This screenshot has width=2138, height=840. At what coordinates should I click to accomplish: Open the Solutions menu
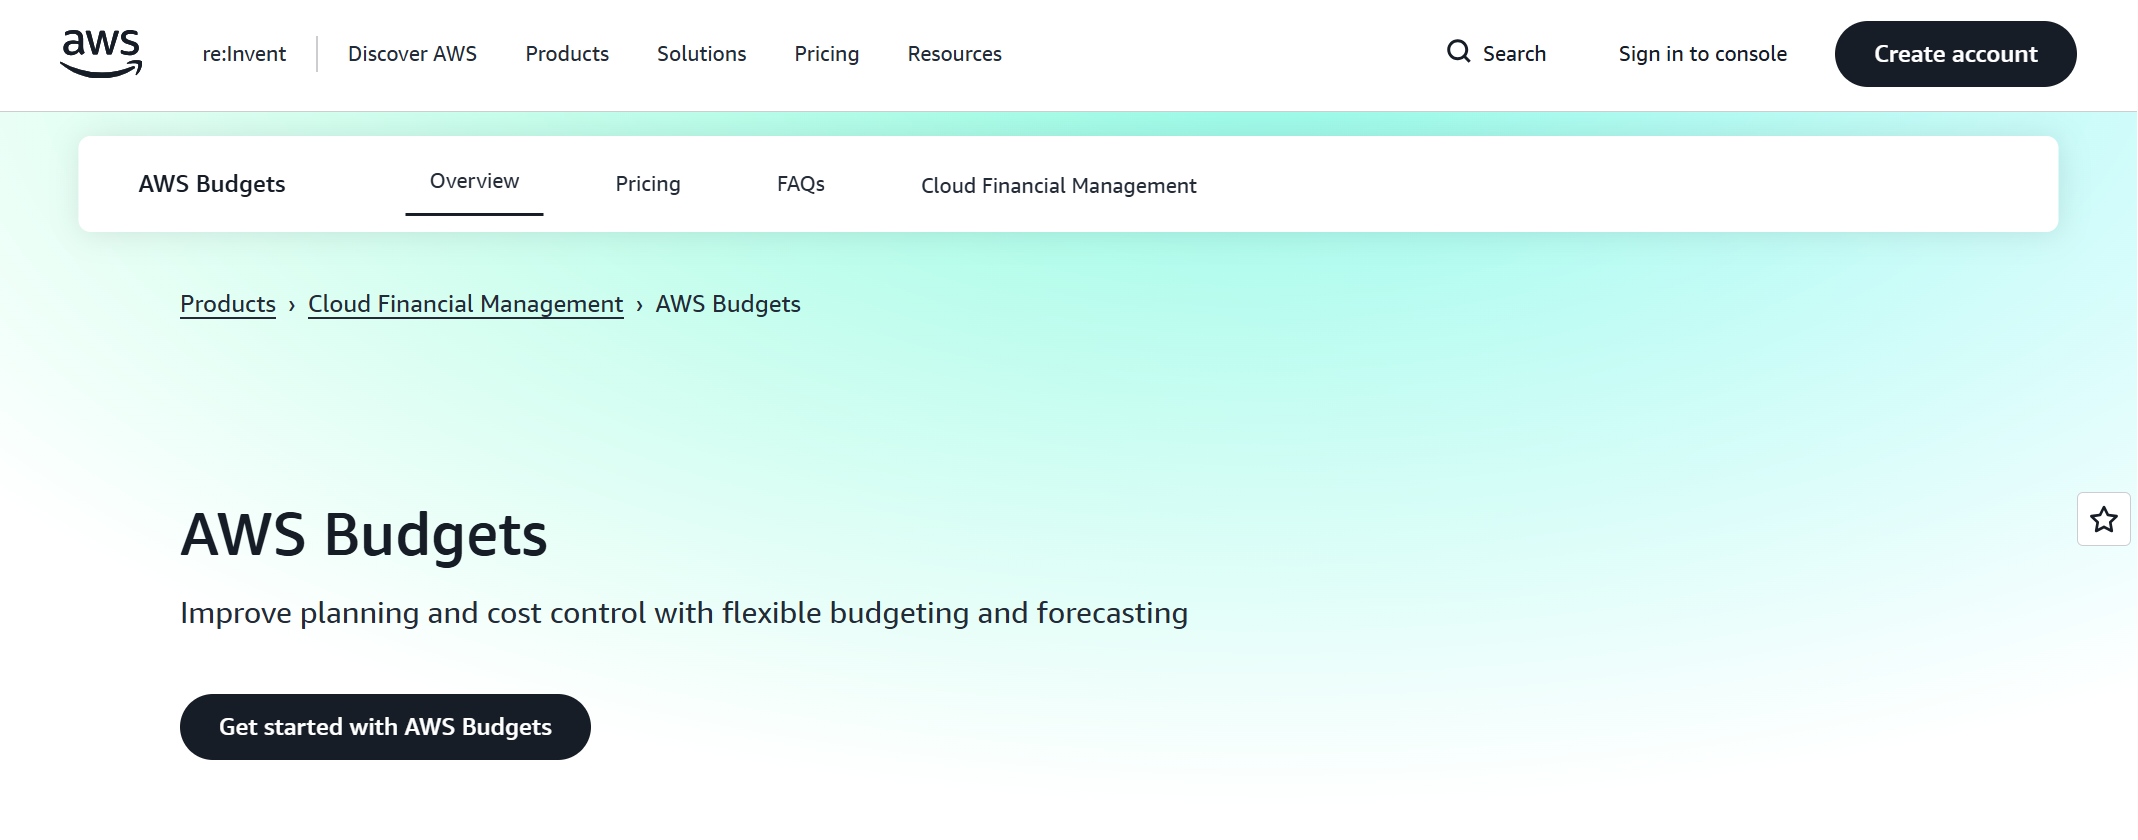[701, 54]
